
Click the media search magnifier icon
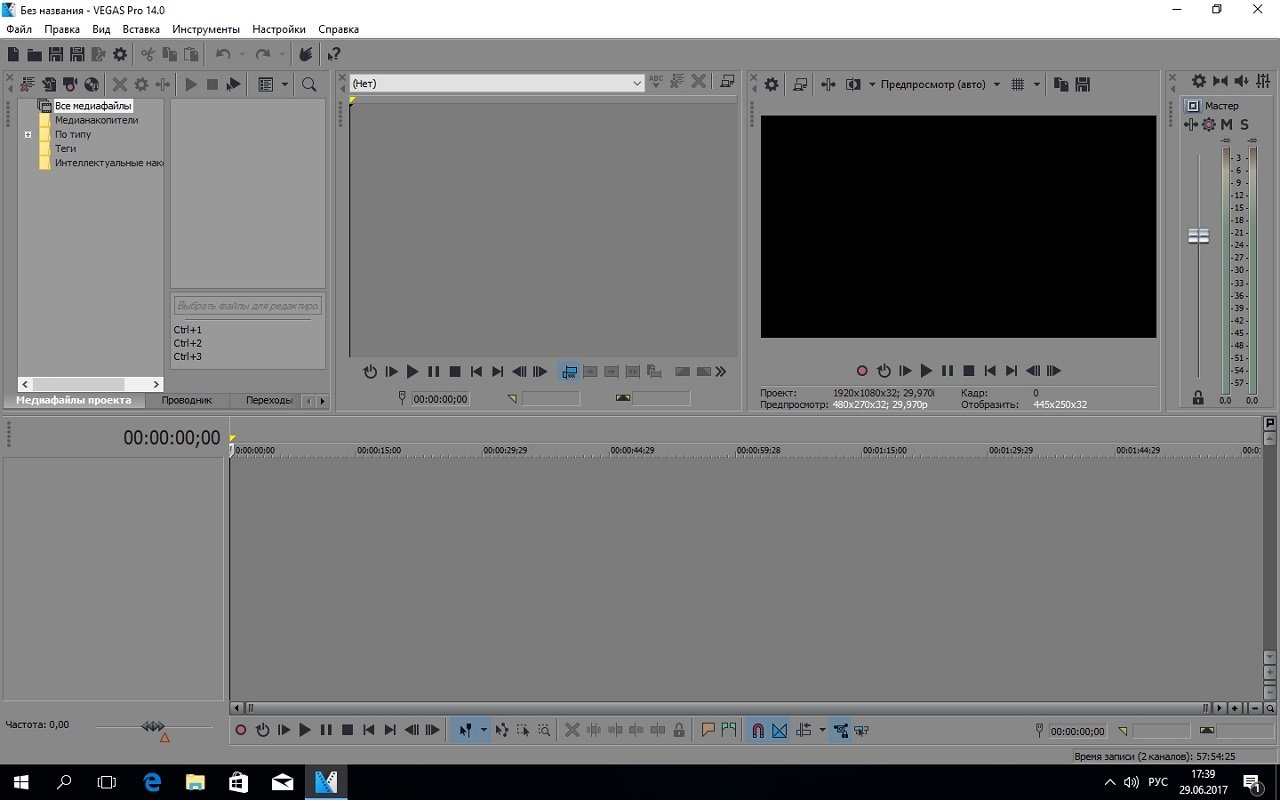pyautogui.click(x=309, y=85)
